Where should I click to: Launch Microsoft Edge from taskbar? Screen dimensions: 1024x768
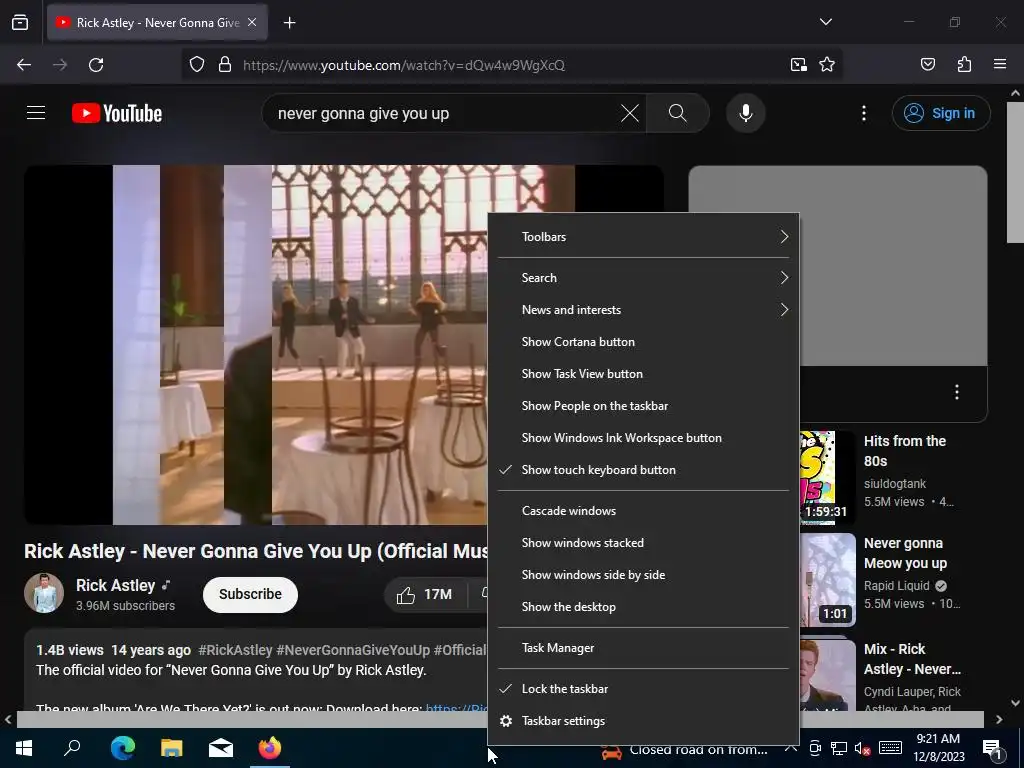pyautogui.click(x=122, y=748)
